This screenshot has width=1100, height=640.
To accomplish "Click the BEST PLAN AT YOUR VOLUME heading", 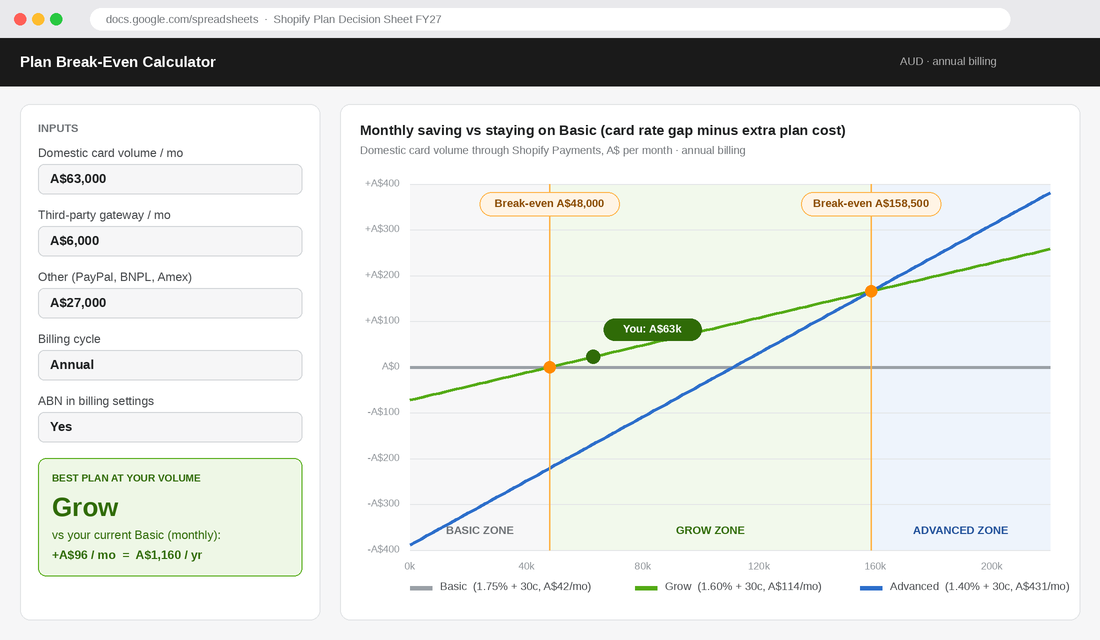I will pyautogui.click(x=126, y=478).
